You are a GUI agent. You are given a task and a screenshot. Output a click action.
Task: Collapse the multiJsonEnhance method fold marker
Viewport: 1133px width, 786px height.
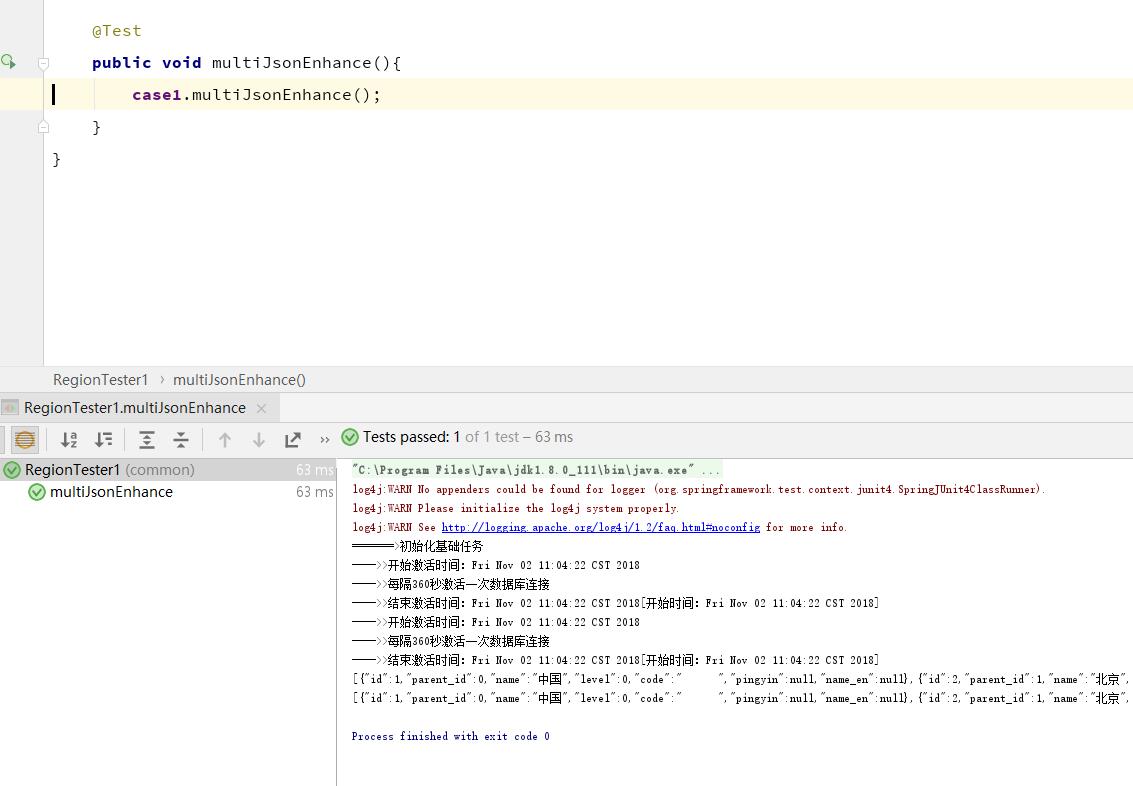coord(43,64)
